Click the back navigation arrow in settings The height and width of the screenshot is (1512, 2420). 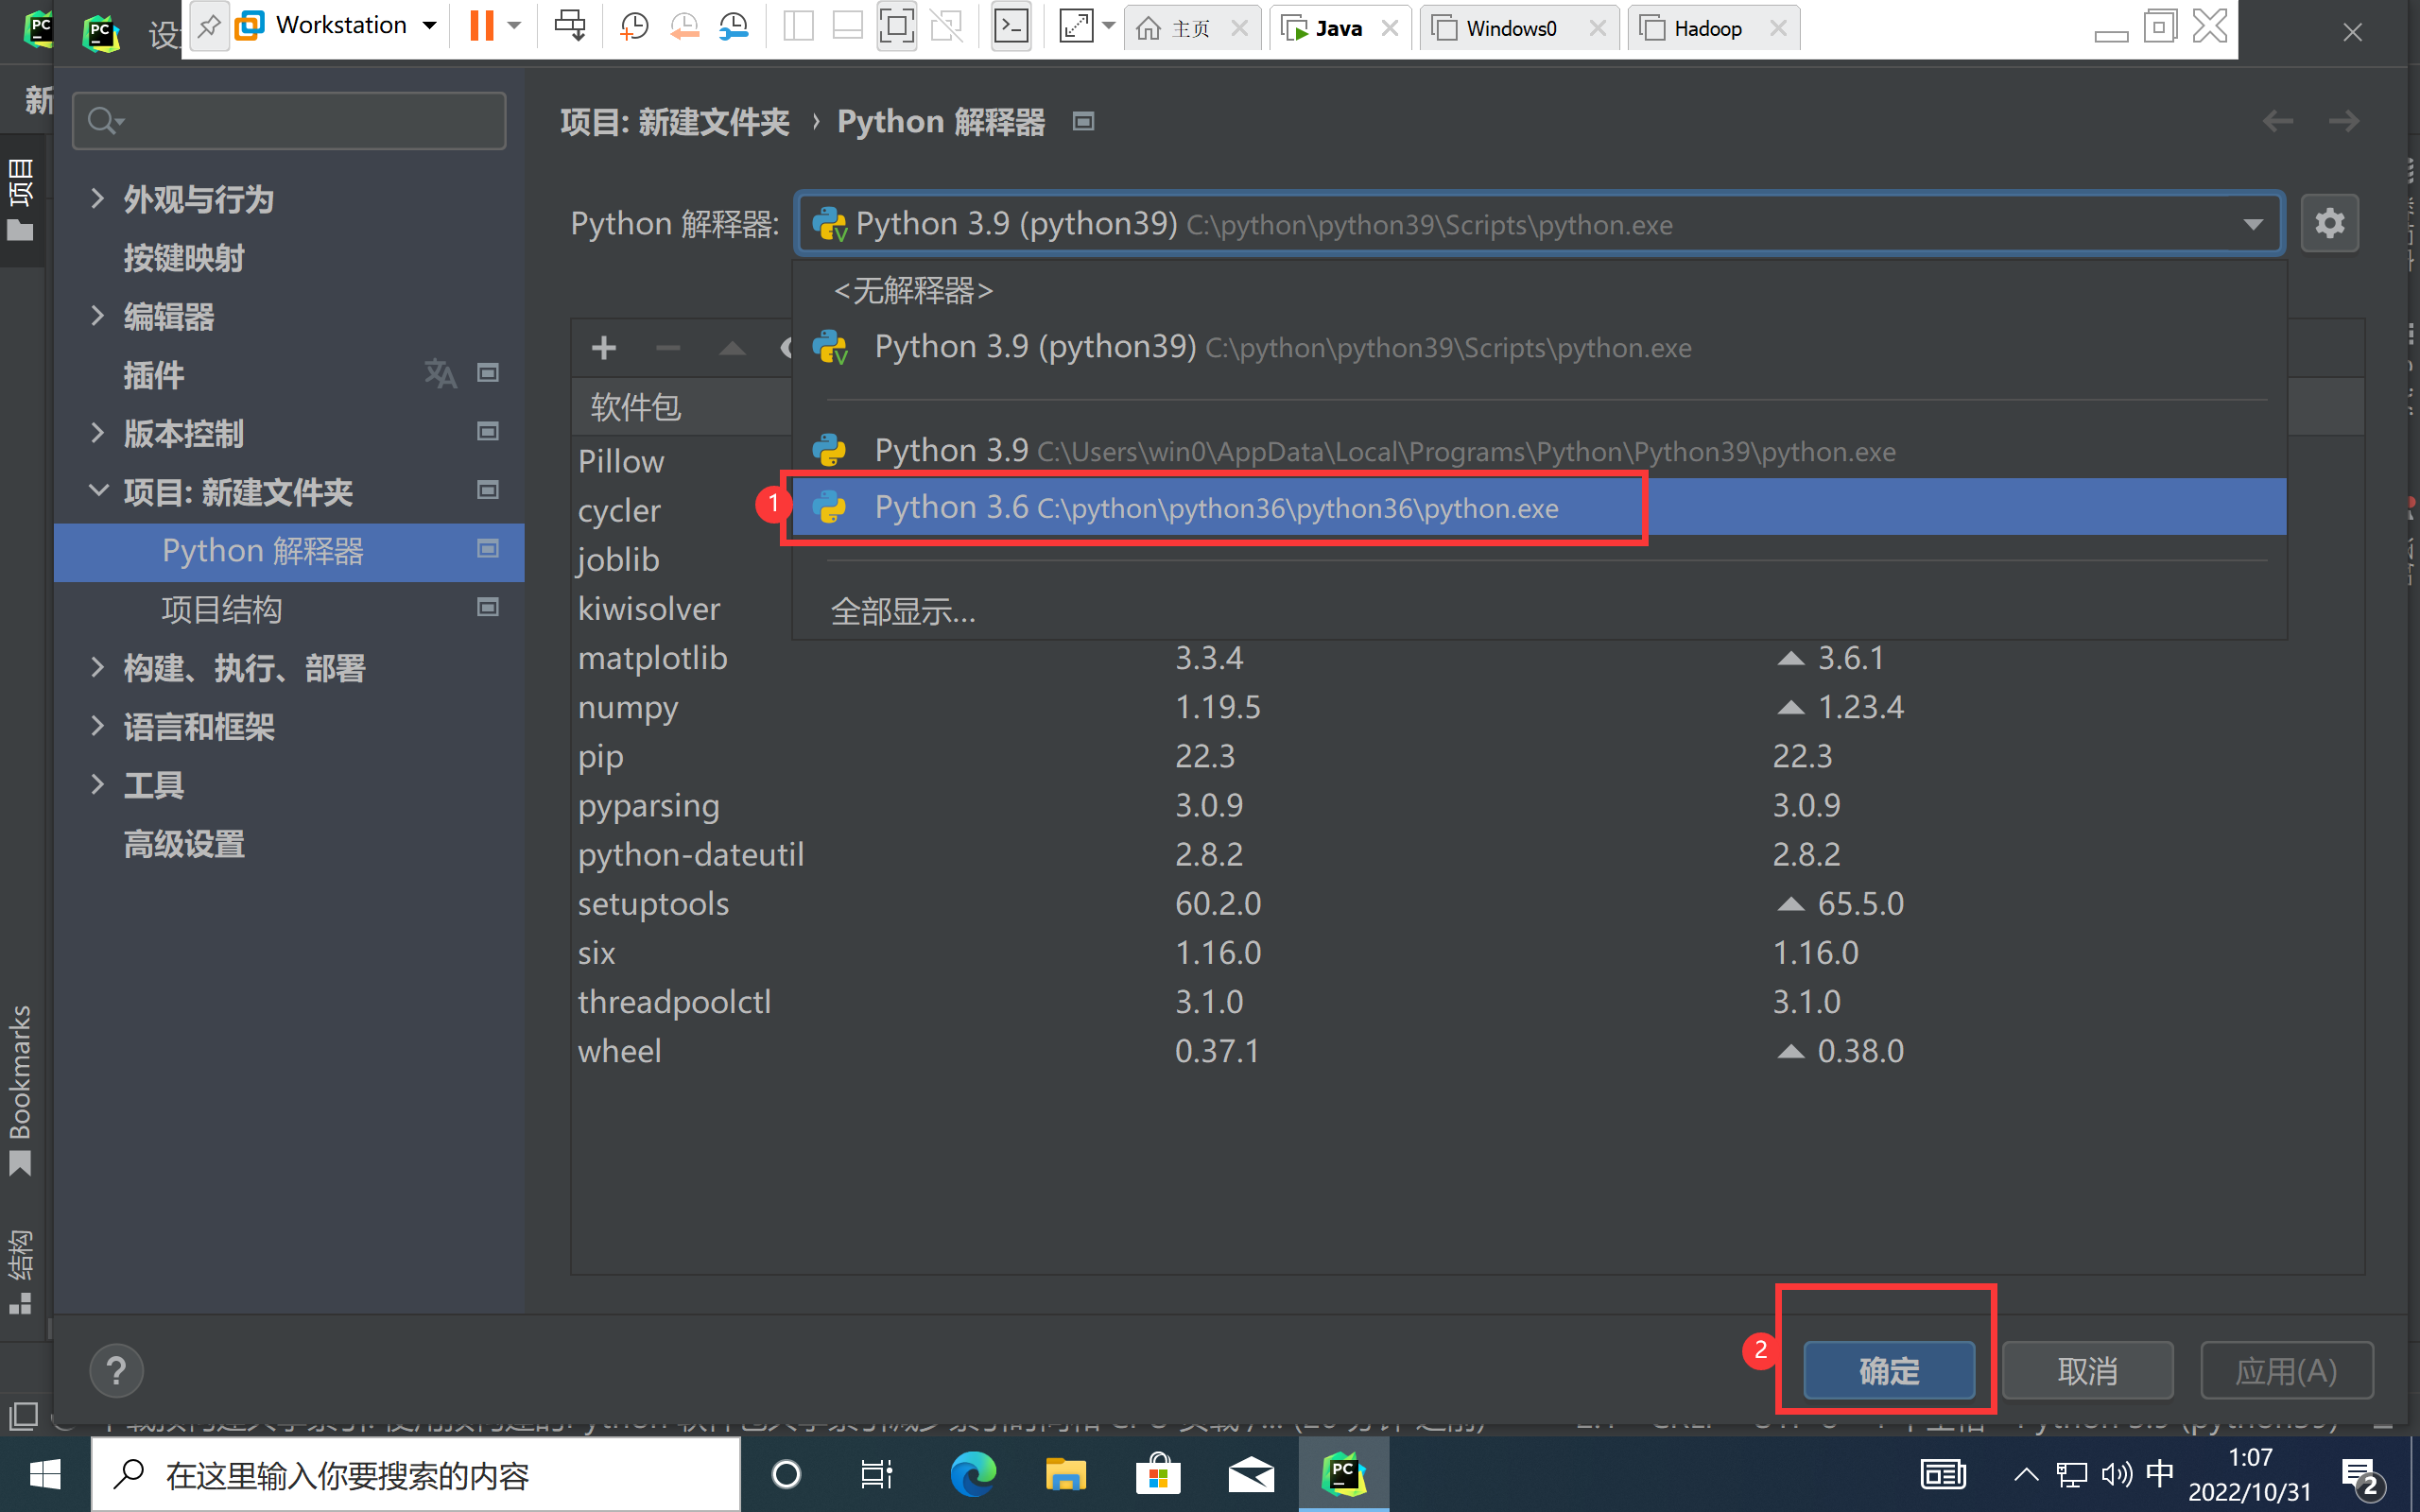pyautogui.click(x=2277, y=121)
